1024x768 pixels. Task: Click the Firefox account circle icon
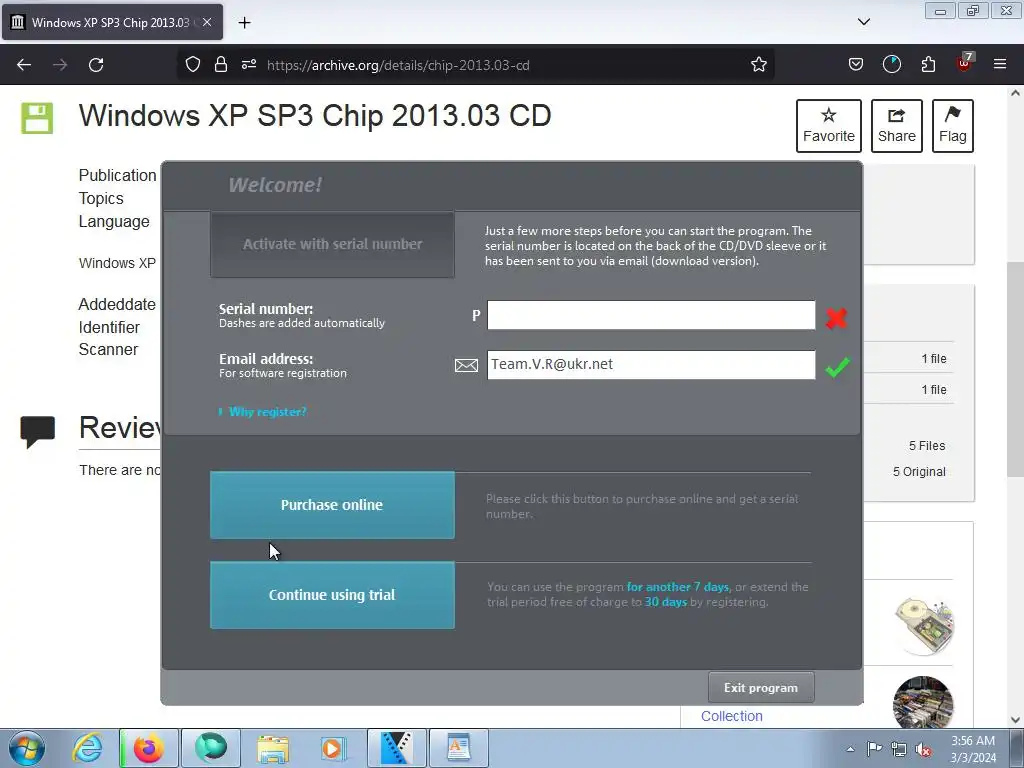pyautogui.click(x=891, y=65)
